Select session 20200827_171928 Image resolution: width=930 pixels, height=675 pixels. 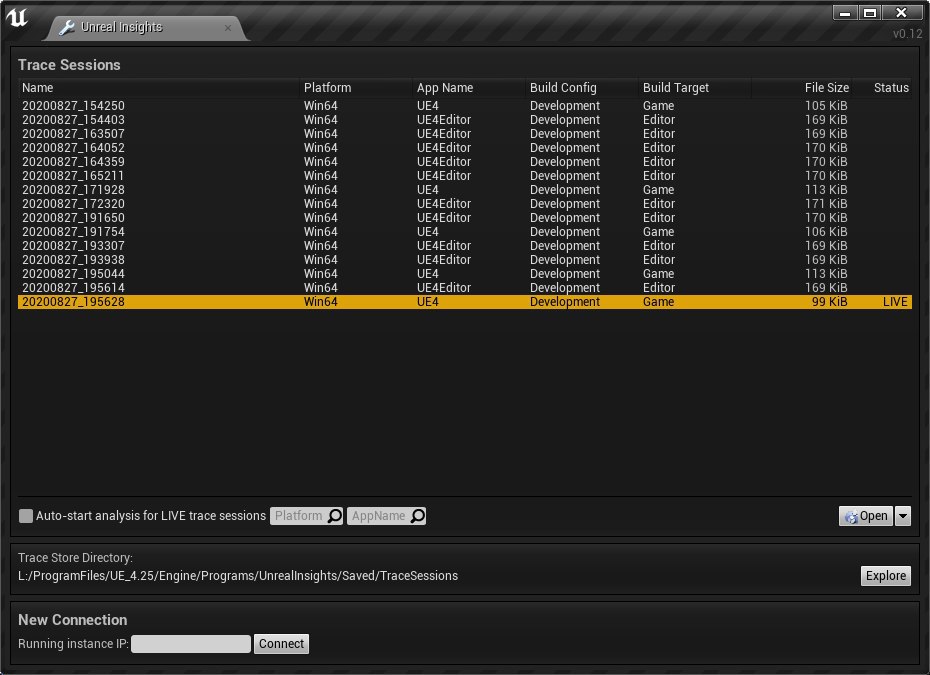465,190
